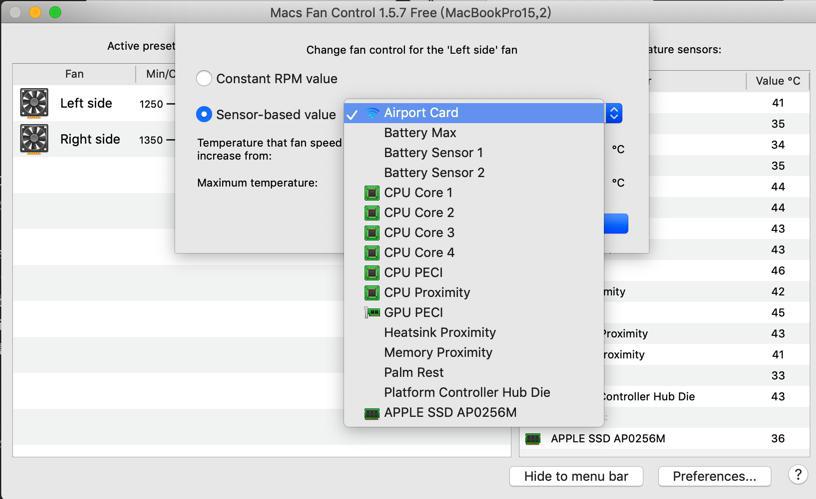The height and width of the screenshot is (499, 816).
Task: Select the Constant RPM value radio button
Action: [x=204, y=78]
